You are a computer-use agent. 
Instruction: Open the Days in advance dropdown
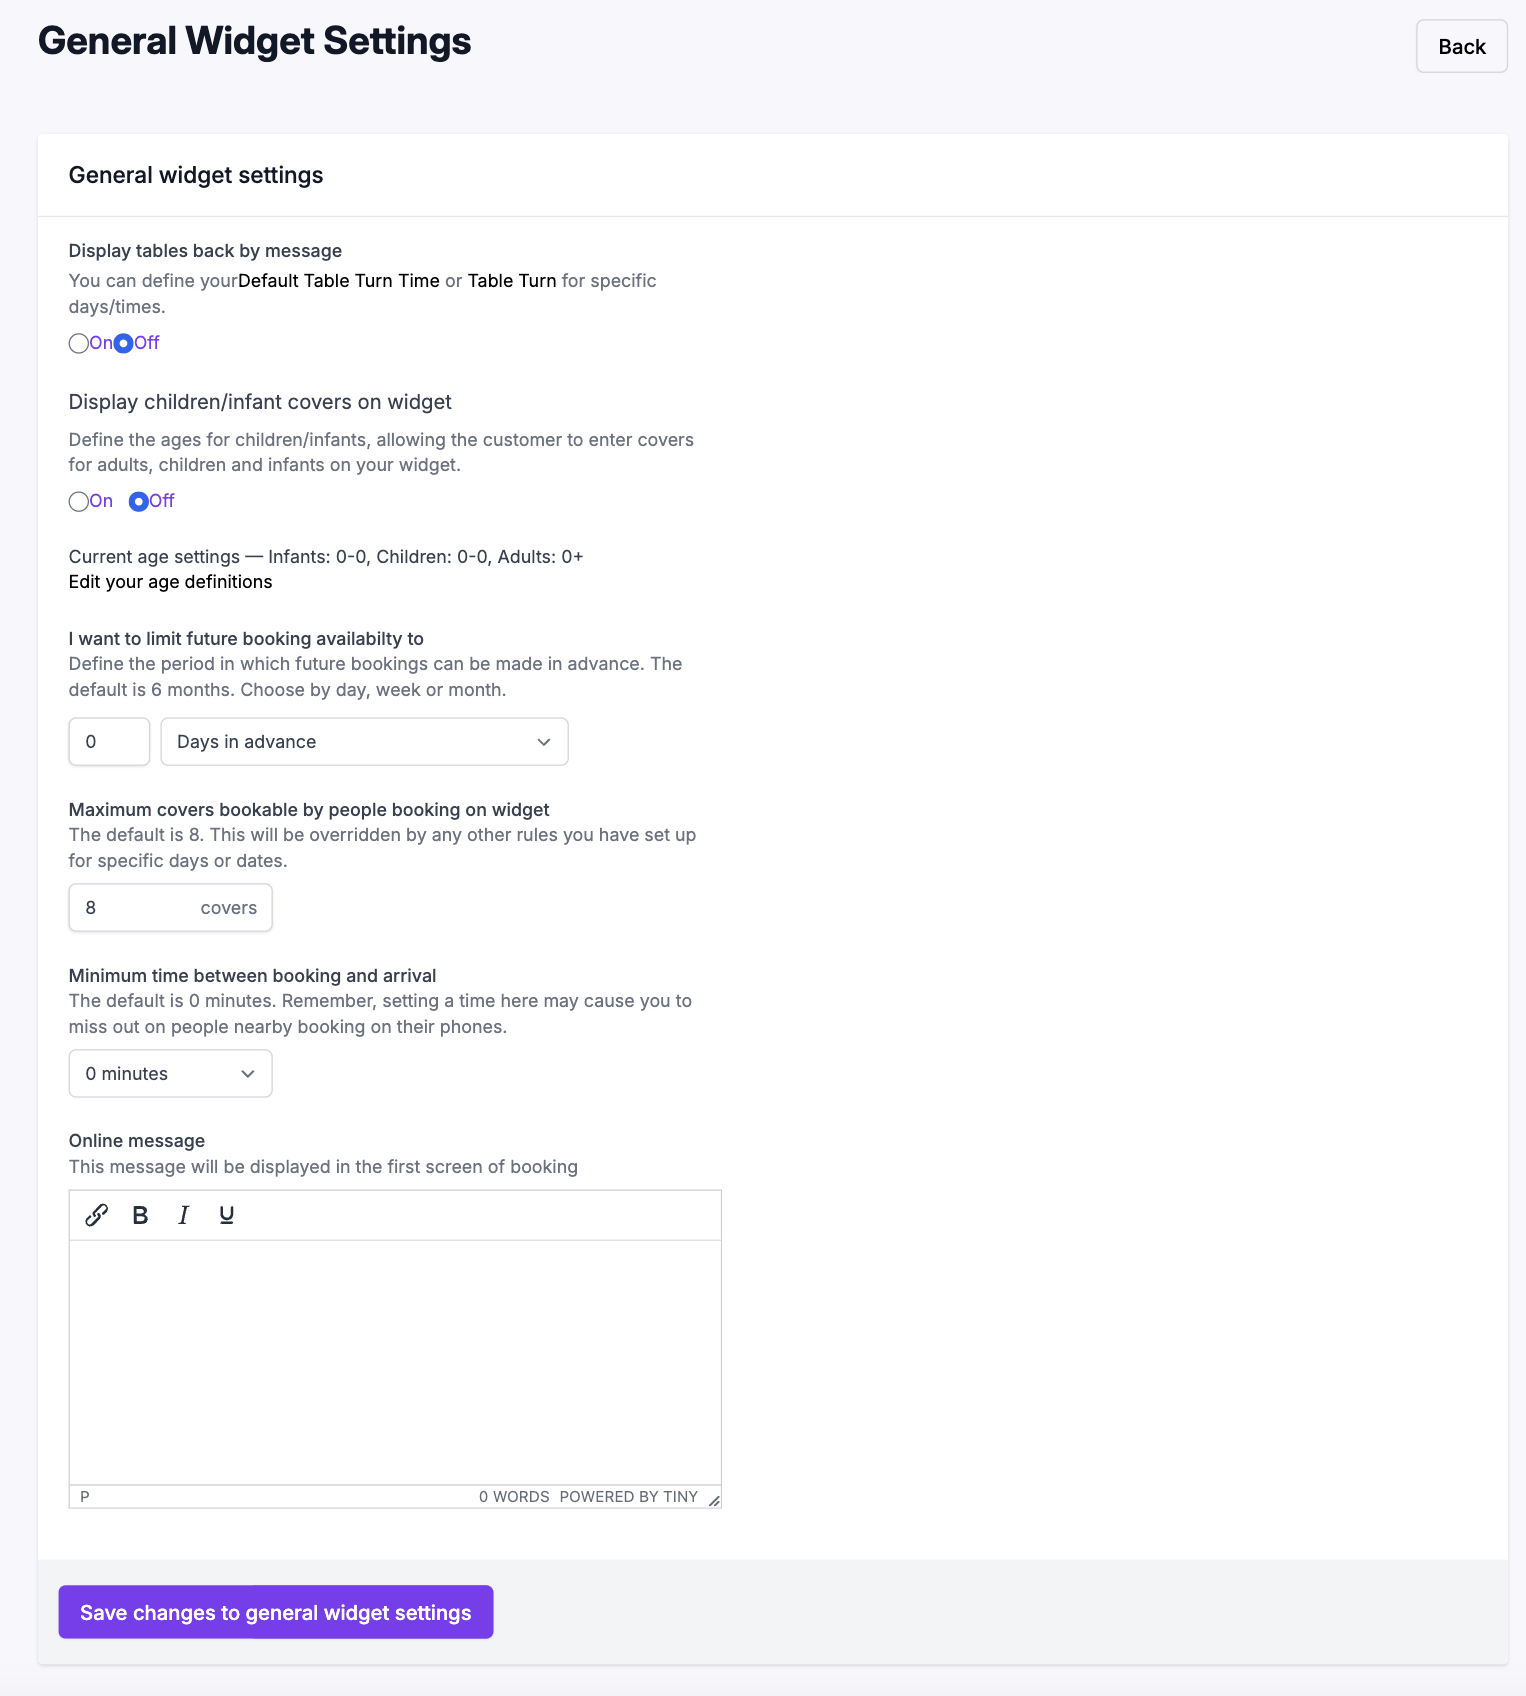pyautogui.click(x=364, y=742)
